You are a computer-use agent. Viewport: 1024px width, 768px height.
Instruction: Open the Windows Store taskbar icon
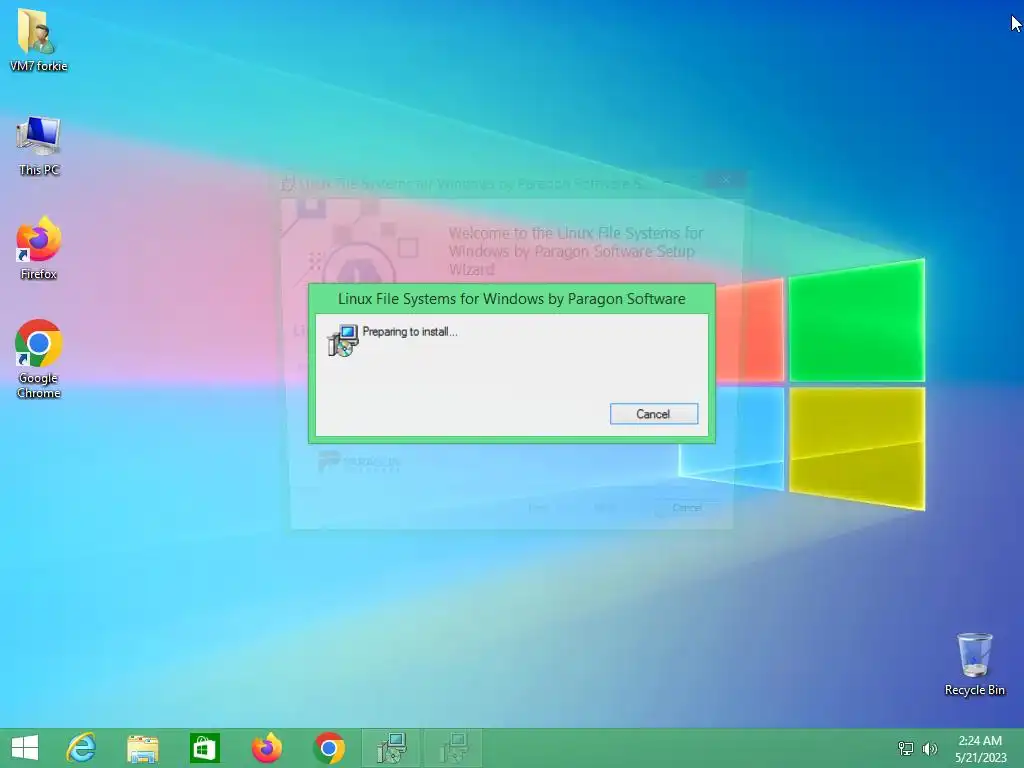tap(204, 748)
